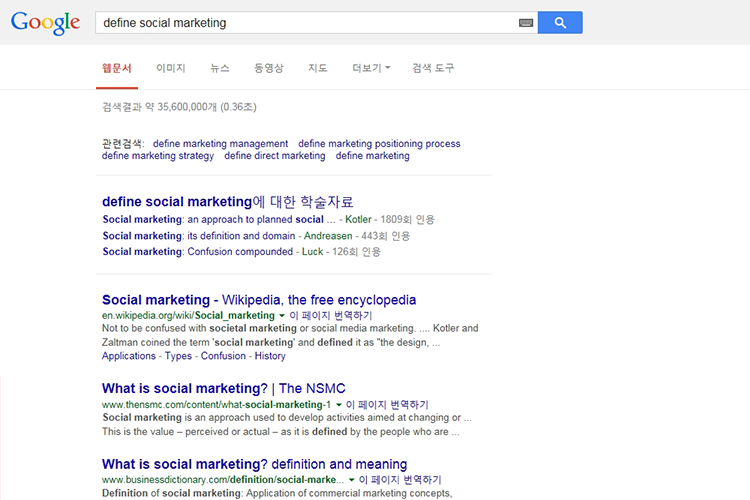This screenshot has width=750, height=500.
Task: Expand the dropdown arrow next to en.wikipedia.org URL
Action: pos(282,316)
